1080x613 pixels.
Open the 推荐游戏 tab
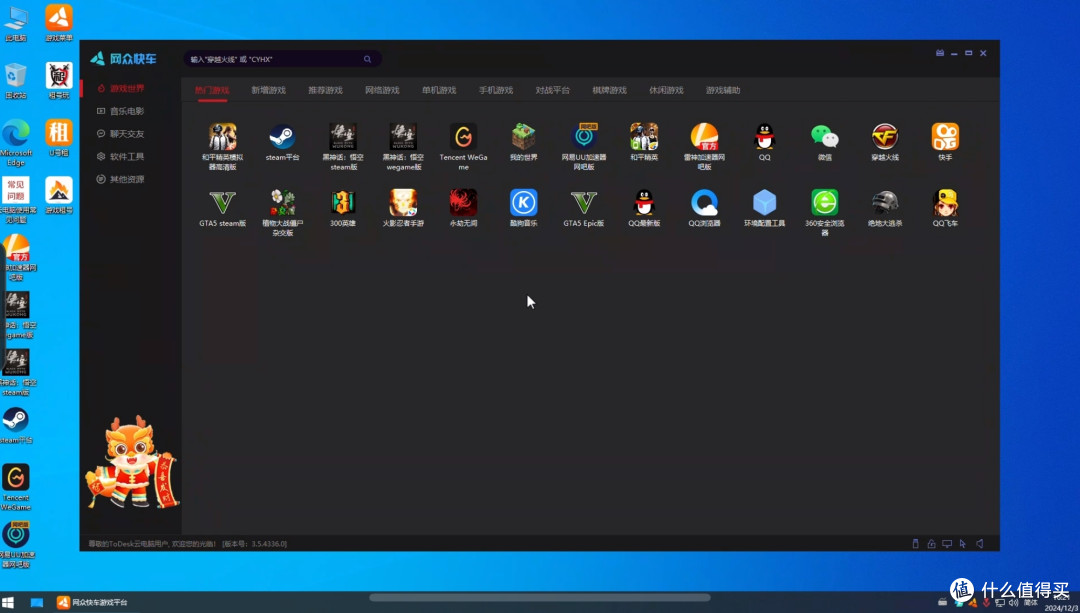click(325, 90)
